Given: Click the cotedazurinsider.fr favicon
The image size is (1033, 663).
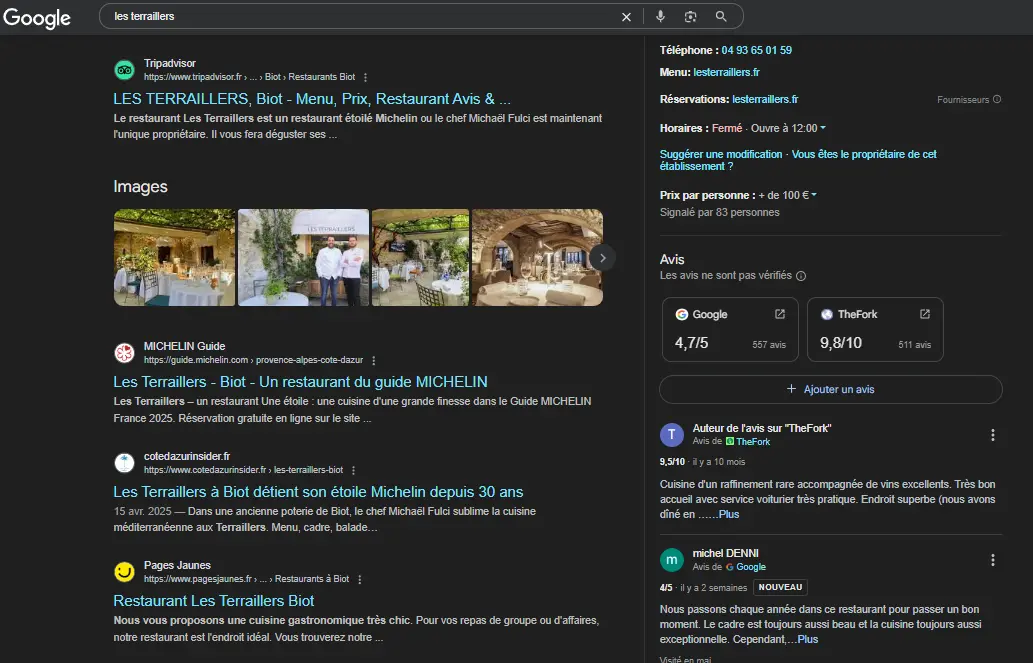Looking at the screenshot, I should (x=125, y=463).
